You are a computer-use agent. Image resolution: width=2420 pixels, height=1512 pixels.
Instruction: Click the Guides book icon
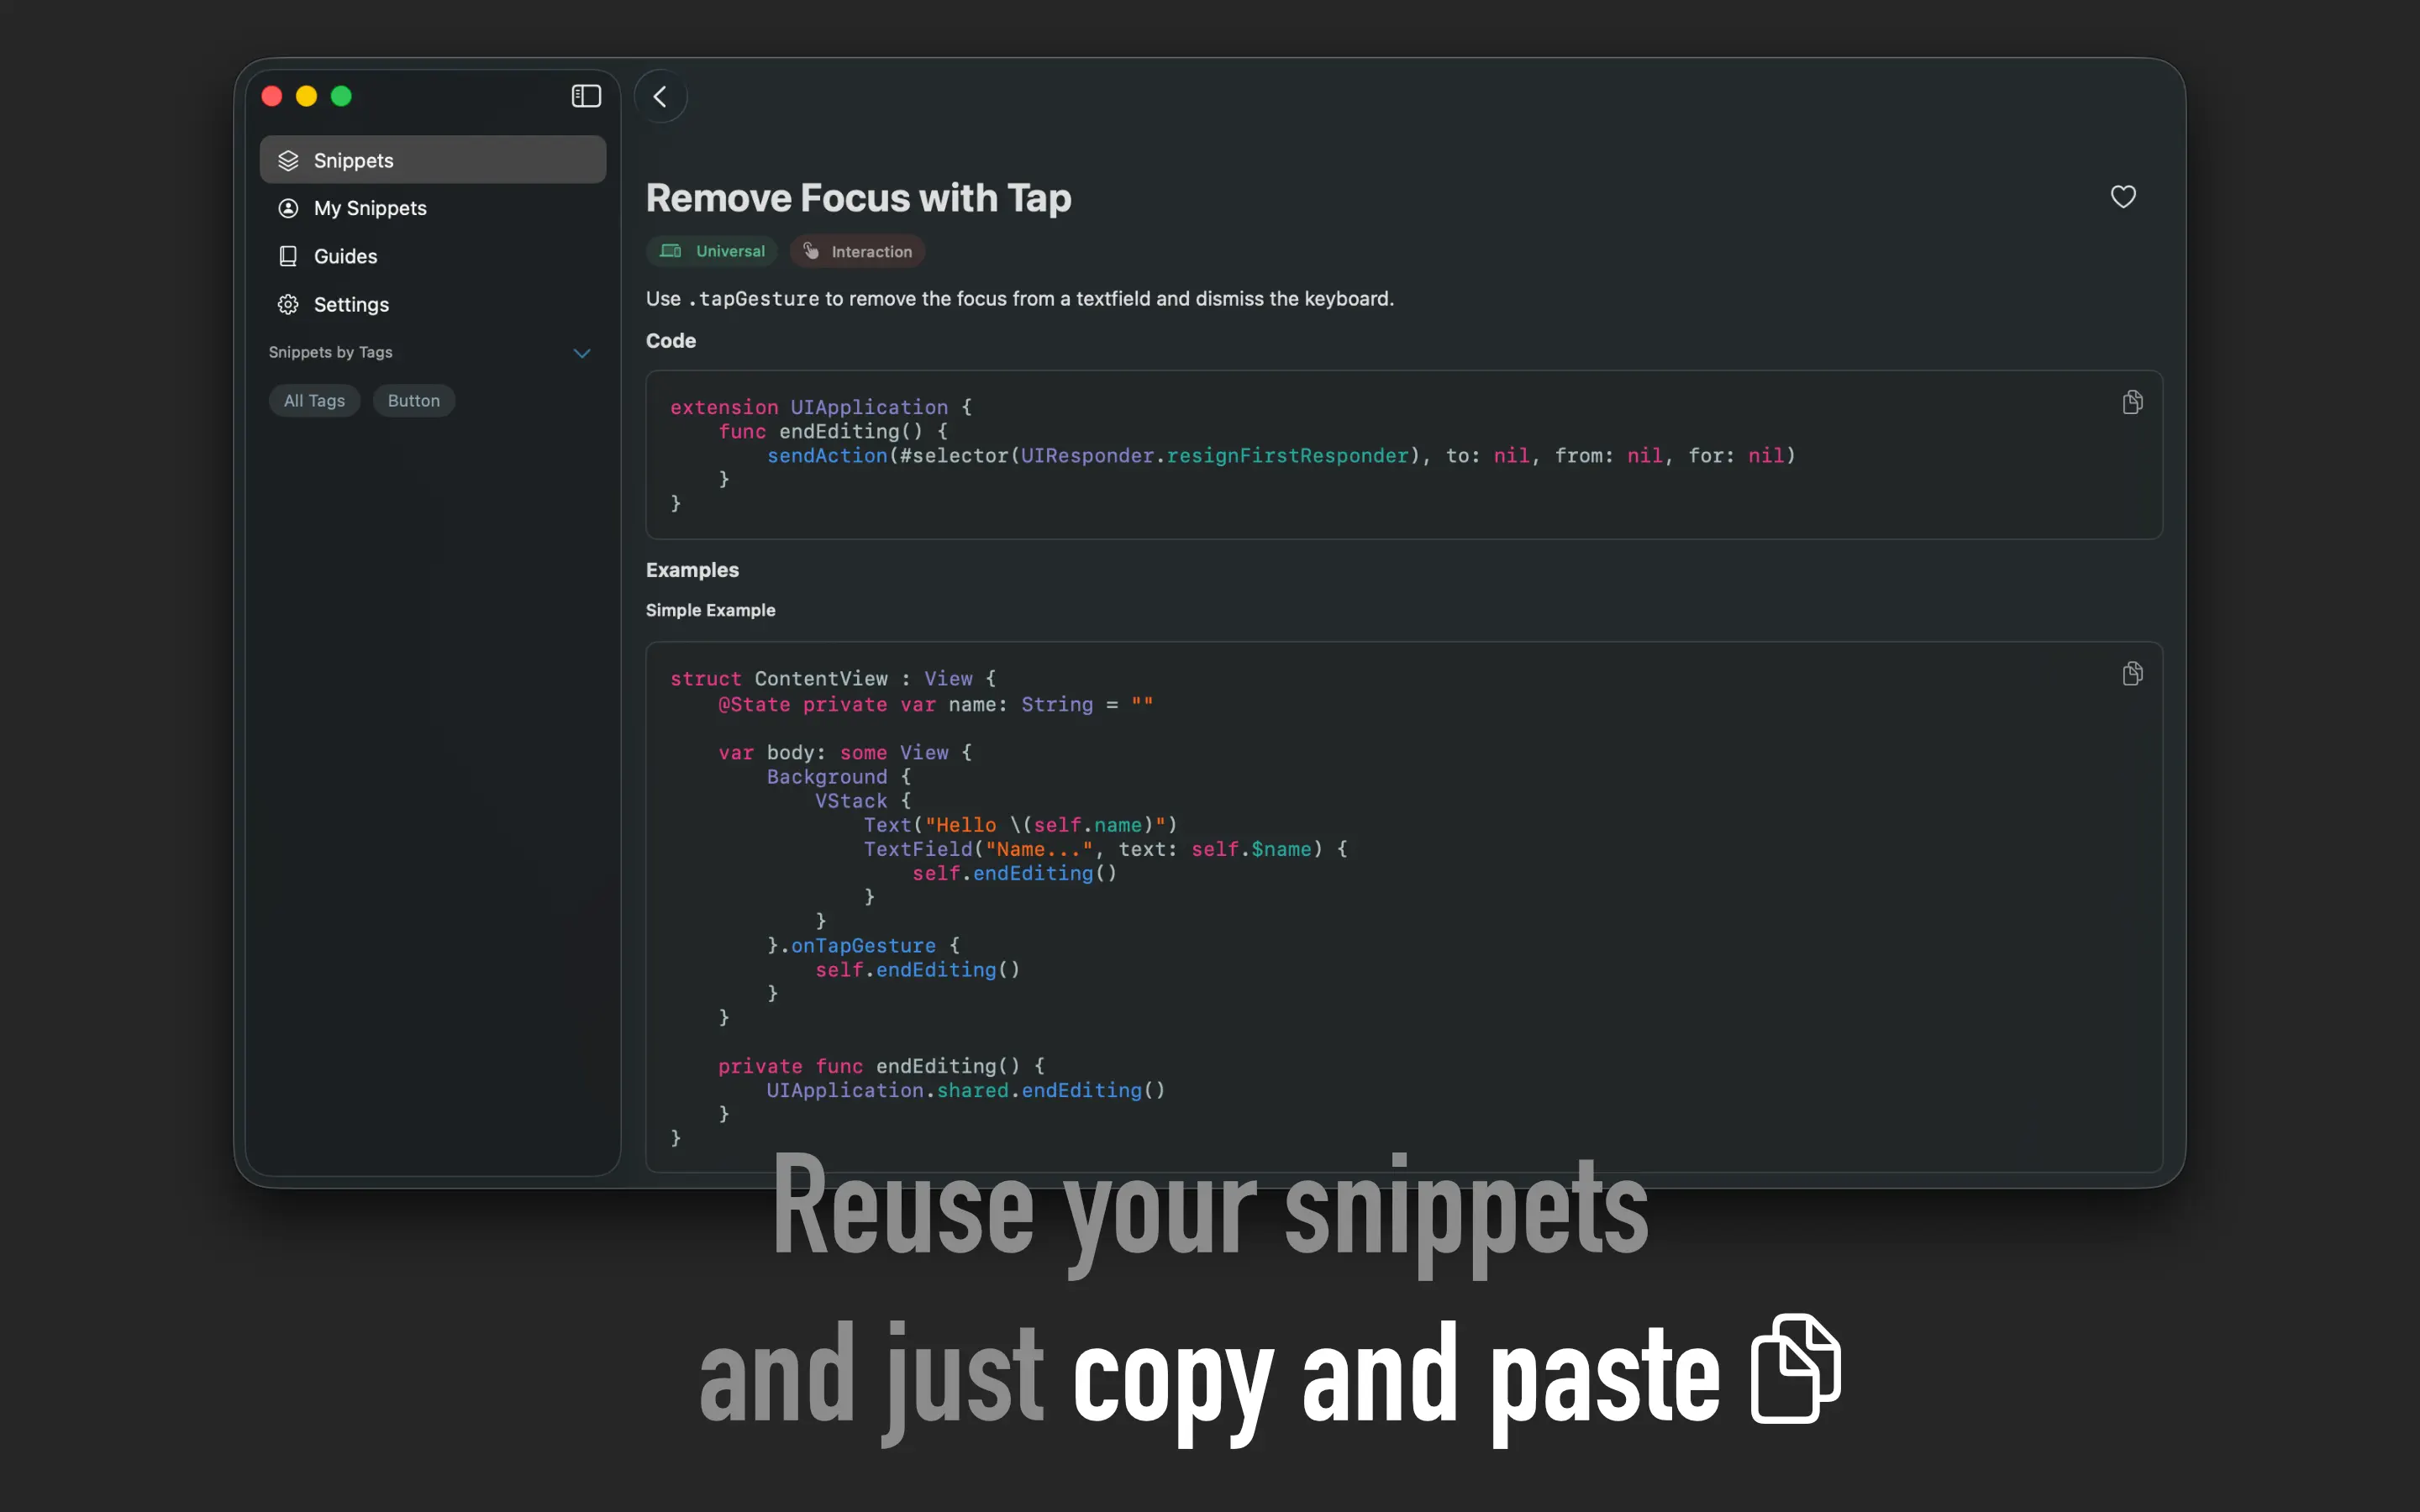pos(288,256)
